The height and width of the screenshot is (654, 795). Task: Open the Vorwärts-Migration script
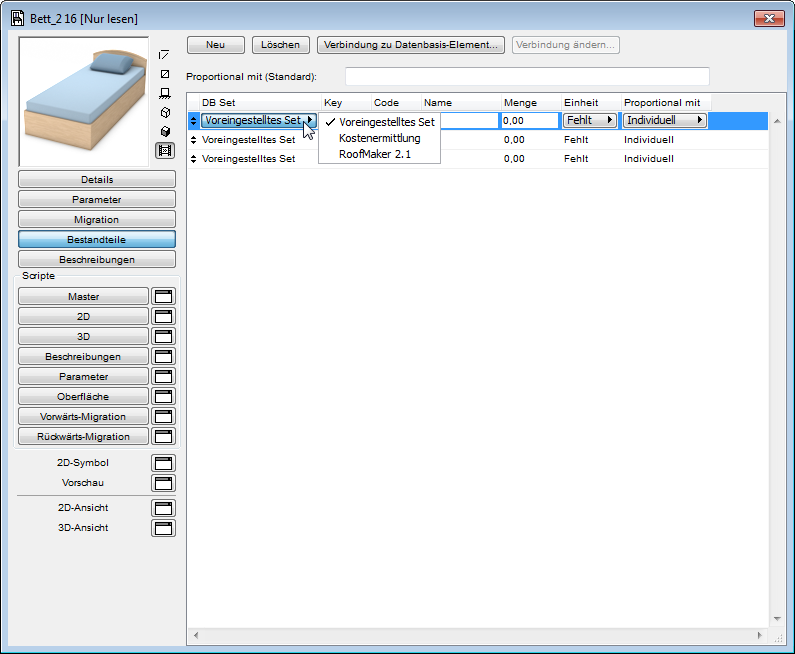pos(84,416)
